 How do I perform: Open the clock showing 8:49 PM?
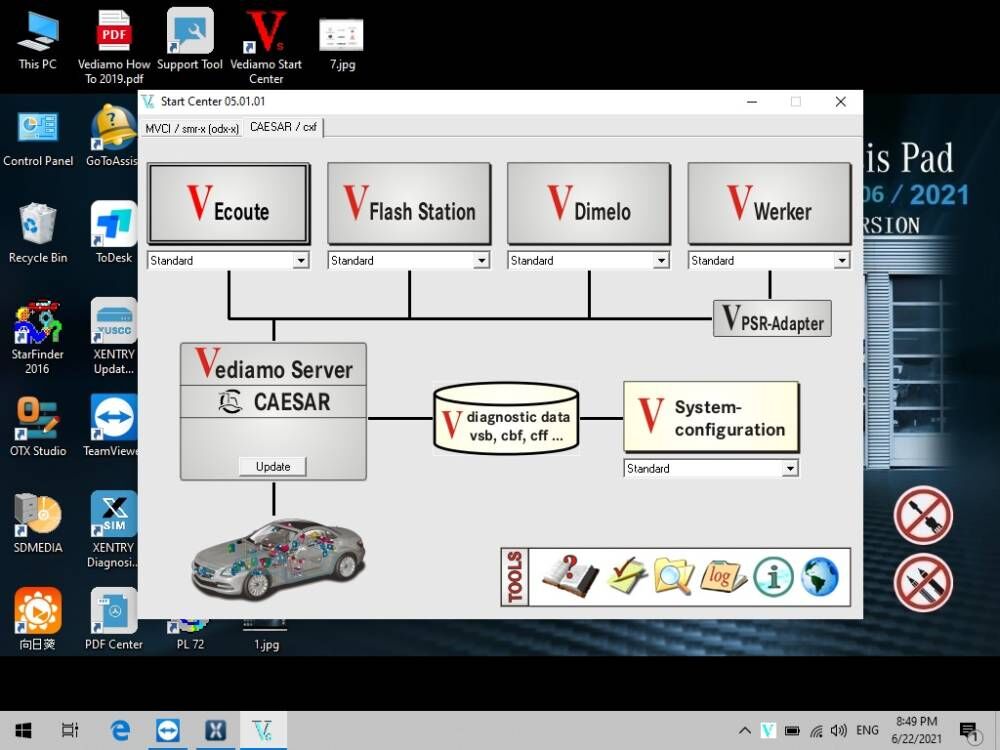point(916,730)
